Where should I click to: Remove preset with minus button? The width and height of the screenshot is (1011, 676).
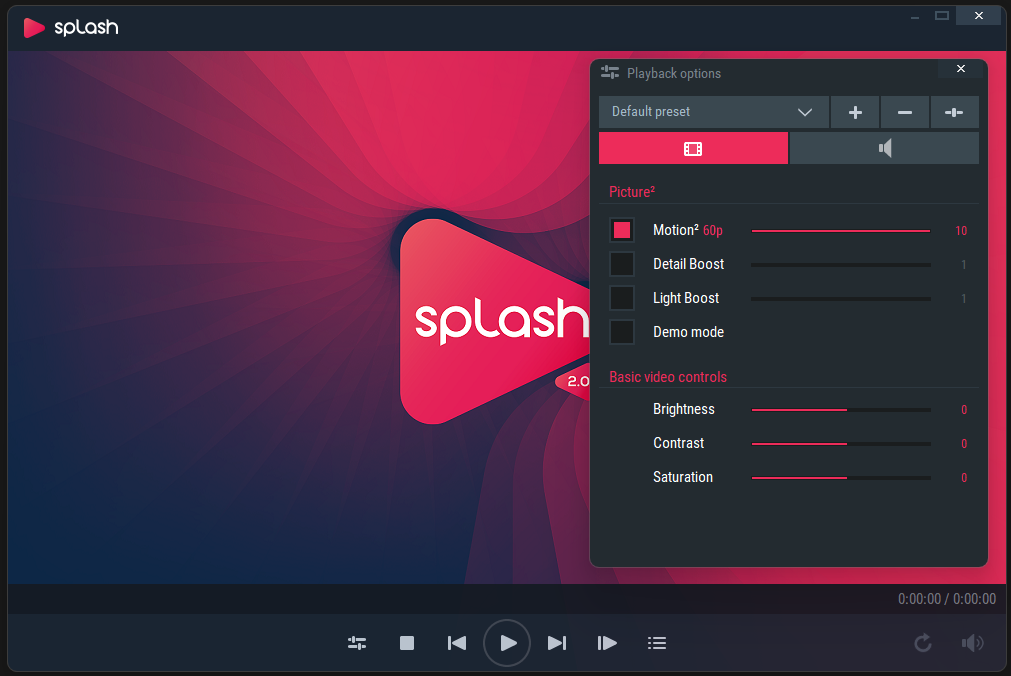point(905,112)
